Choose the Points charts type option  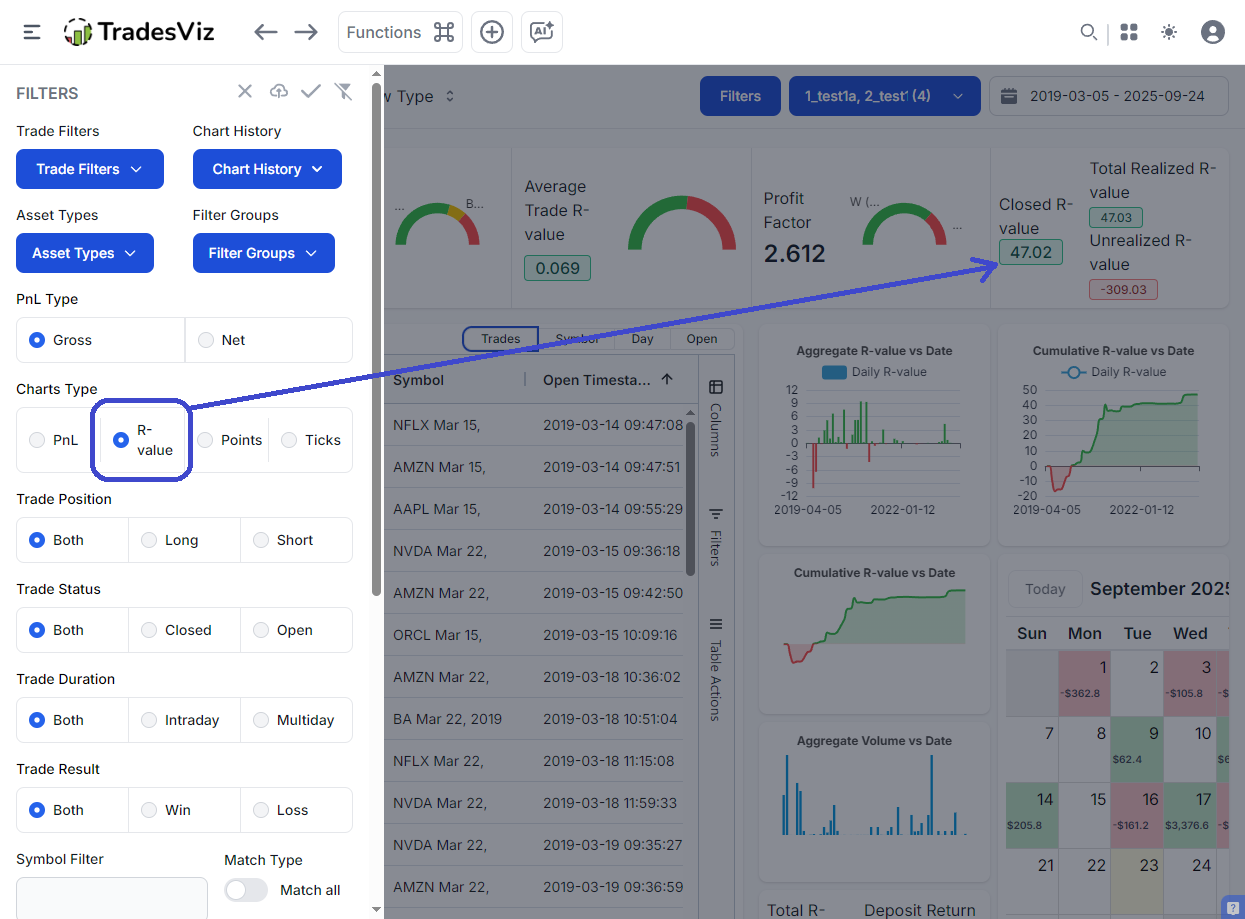[x=206, y=440]
